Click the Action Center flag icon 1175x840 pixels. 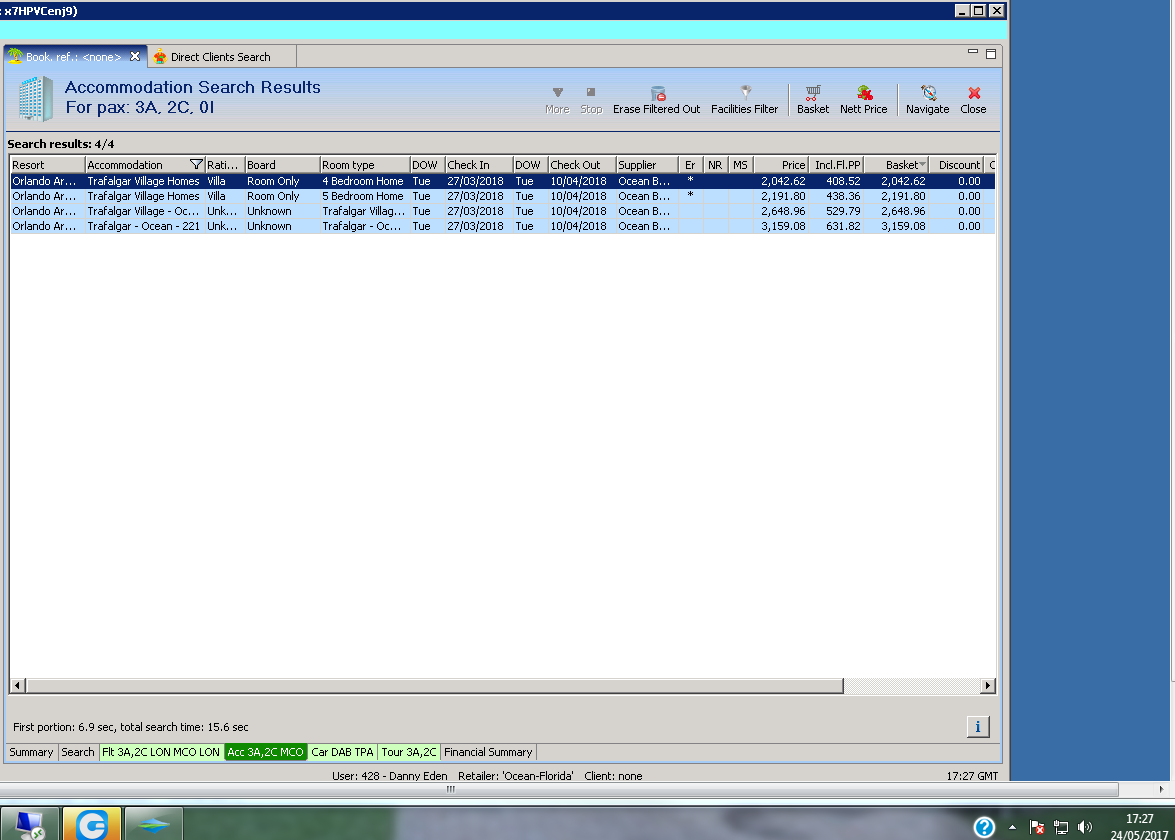click(1037, 827)
